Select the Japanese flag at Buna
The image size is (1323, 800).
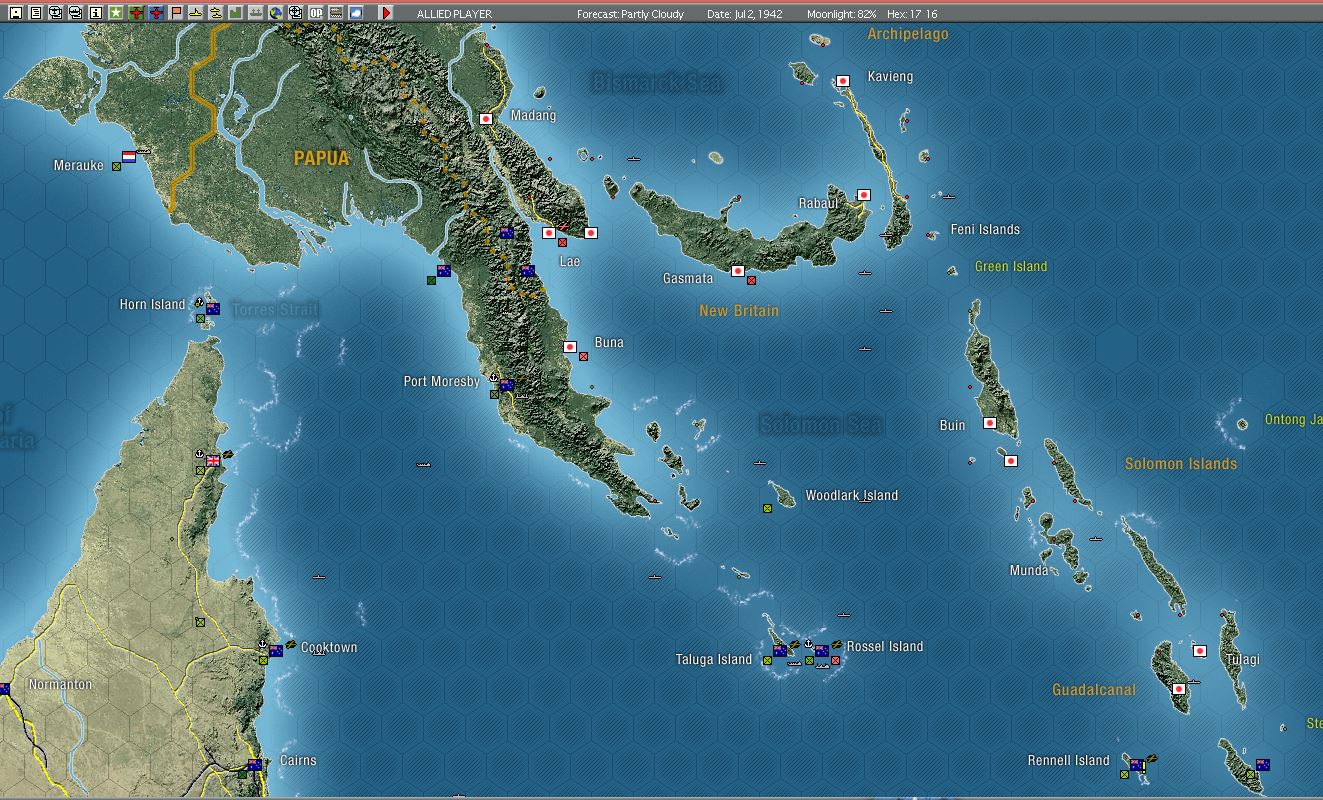pyautogui.click(x=570, y=347)
